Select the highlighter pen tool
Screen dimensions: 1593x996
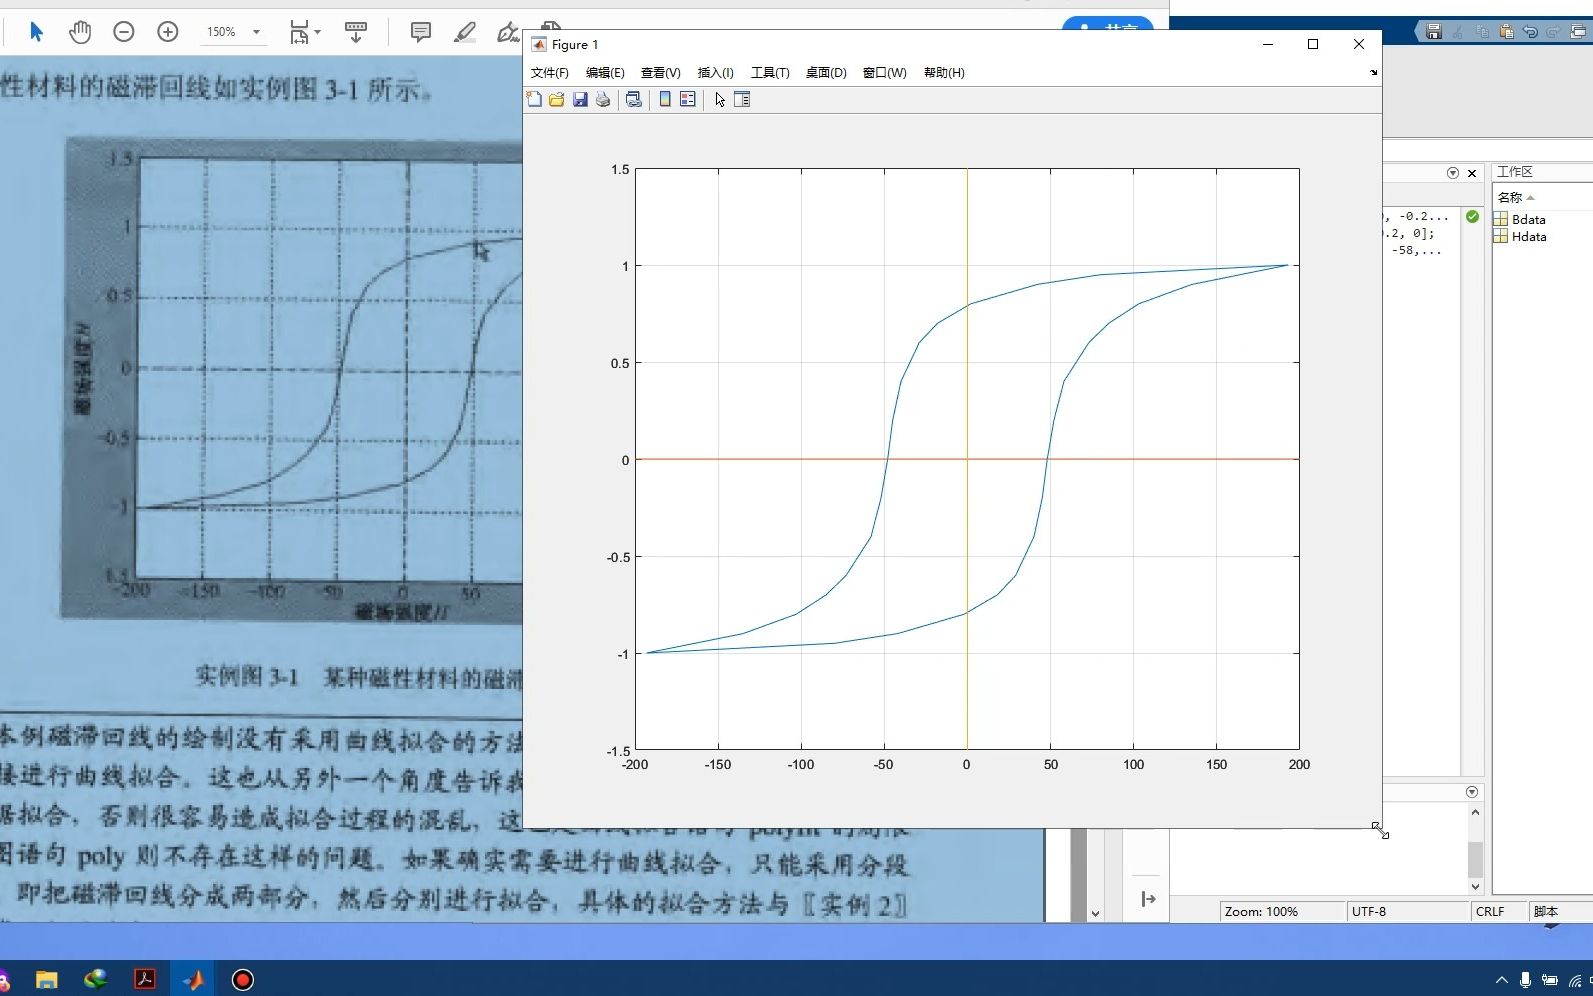tap(465, 32)
